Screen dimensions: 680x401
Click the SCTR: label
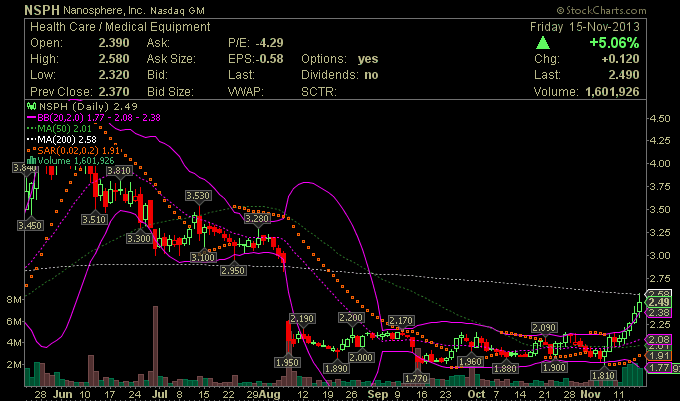click(x=319, y=91)
